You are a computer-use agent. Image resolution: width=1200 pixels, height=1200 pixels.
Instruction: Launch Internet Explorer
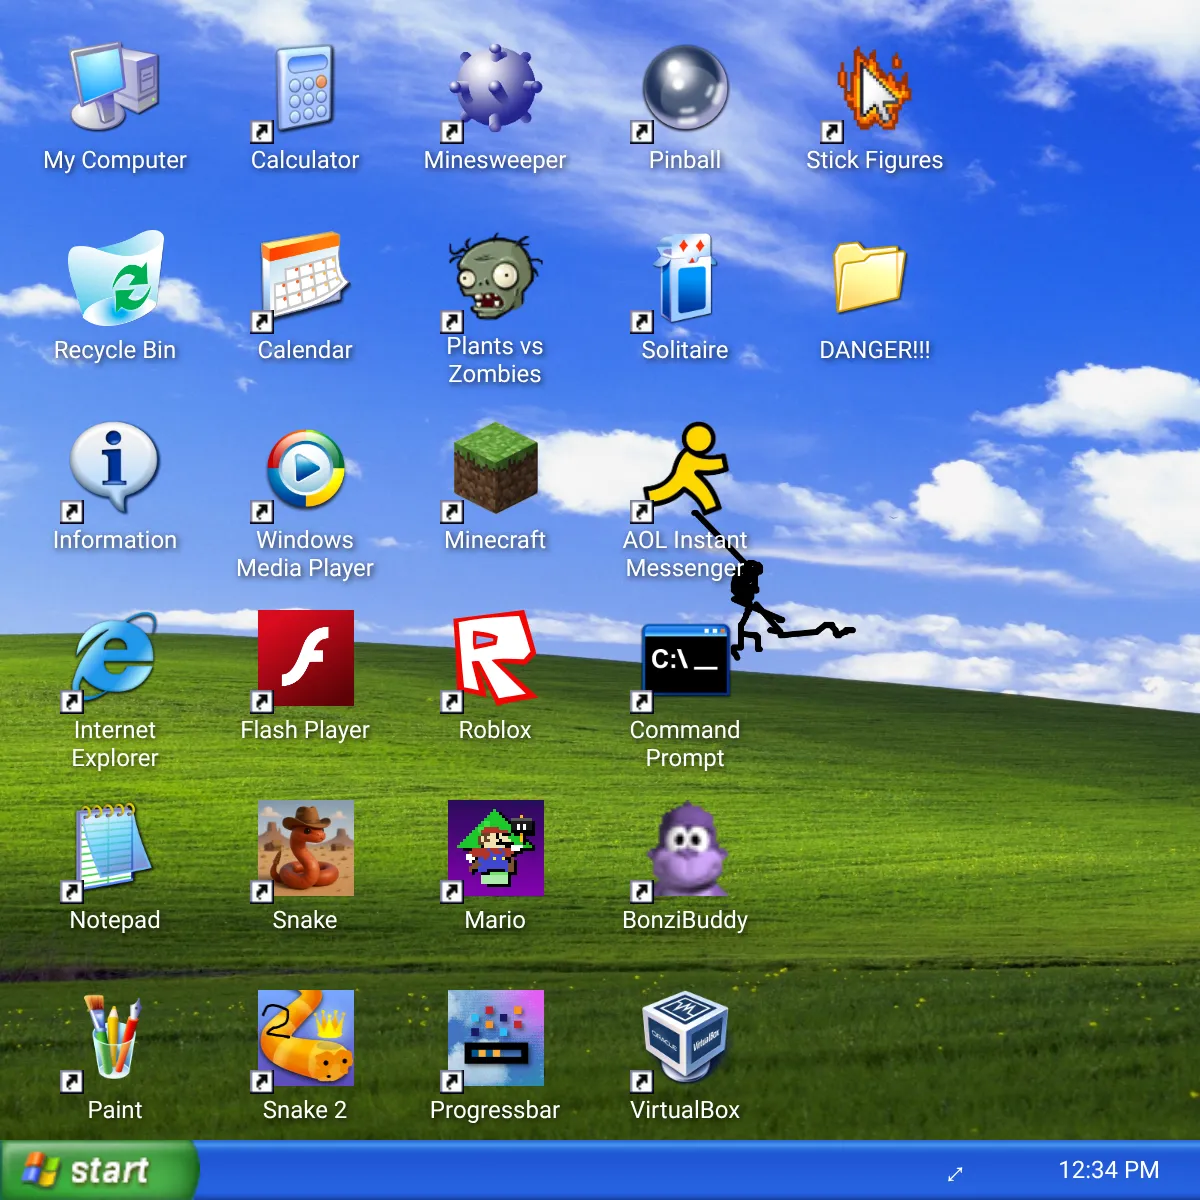click(115, 658)
